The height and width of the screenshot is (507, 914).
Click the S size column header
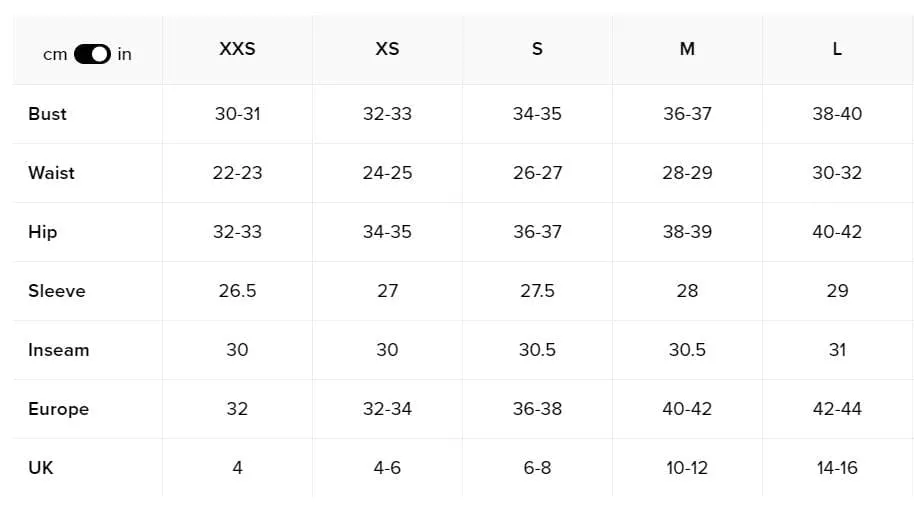(x=537, y=49)
